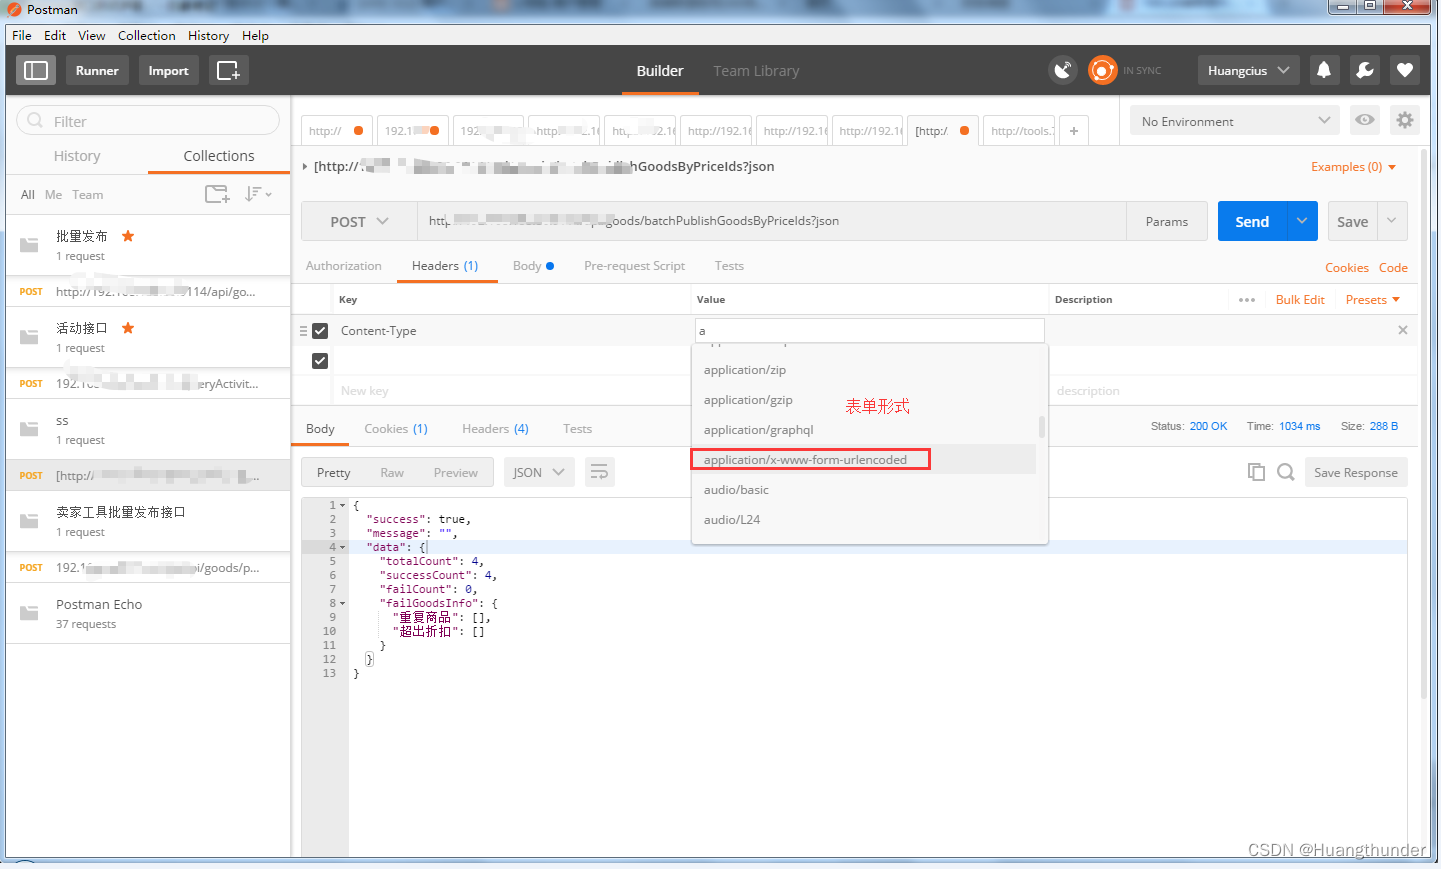Open environment quick look eye icon

click(1365, 120)
